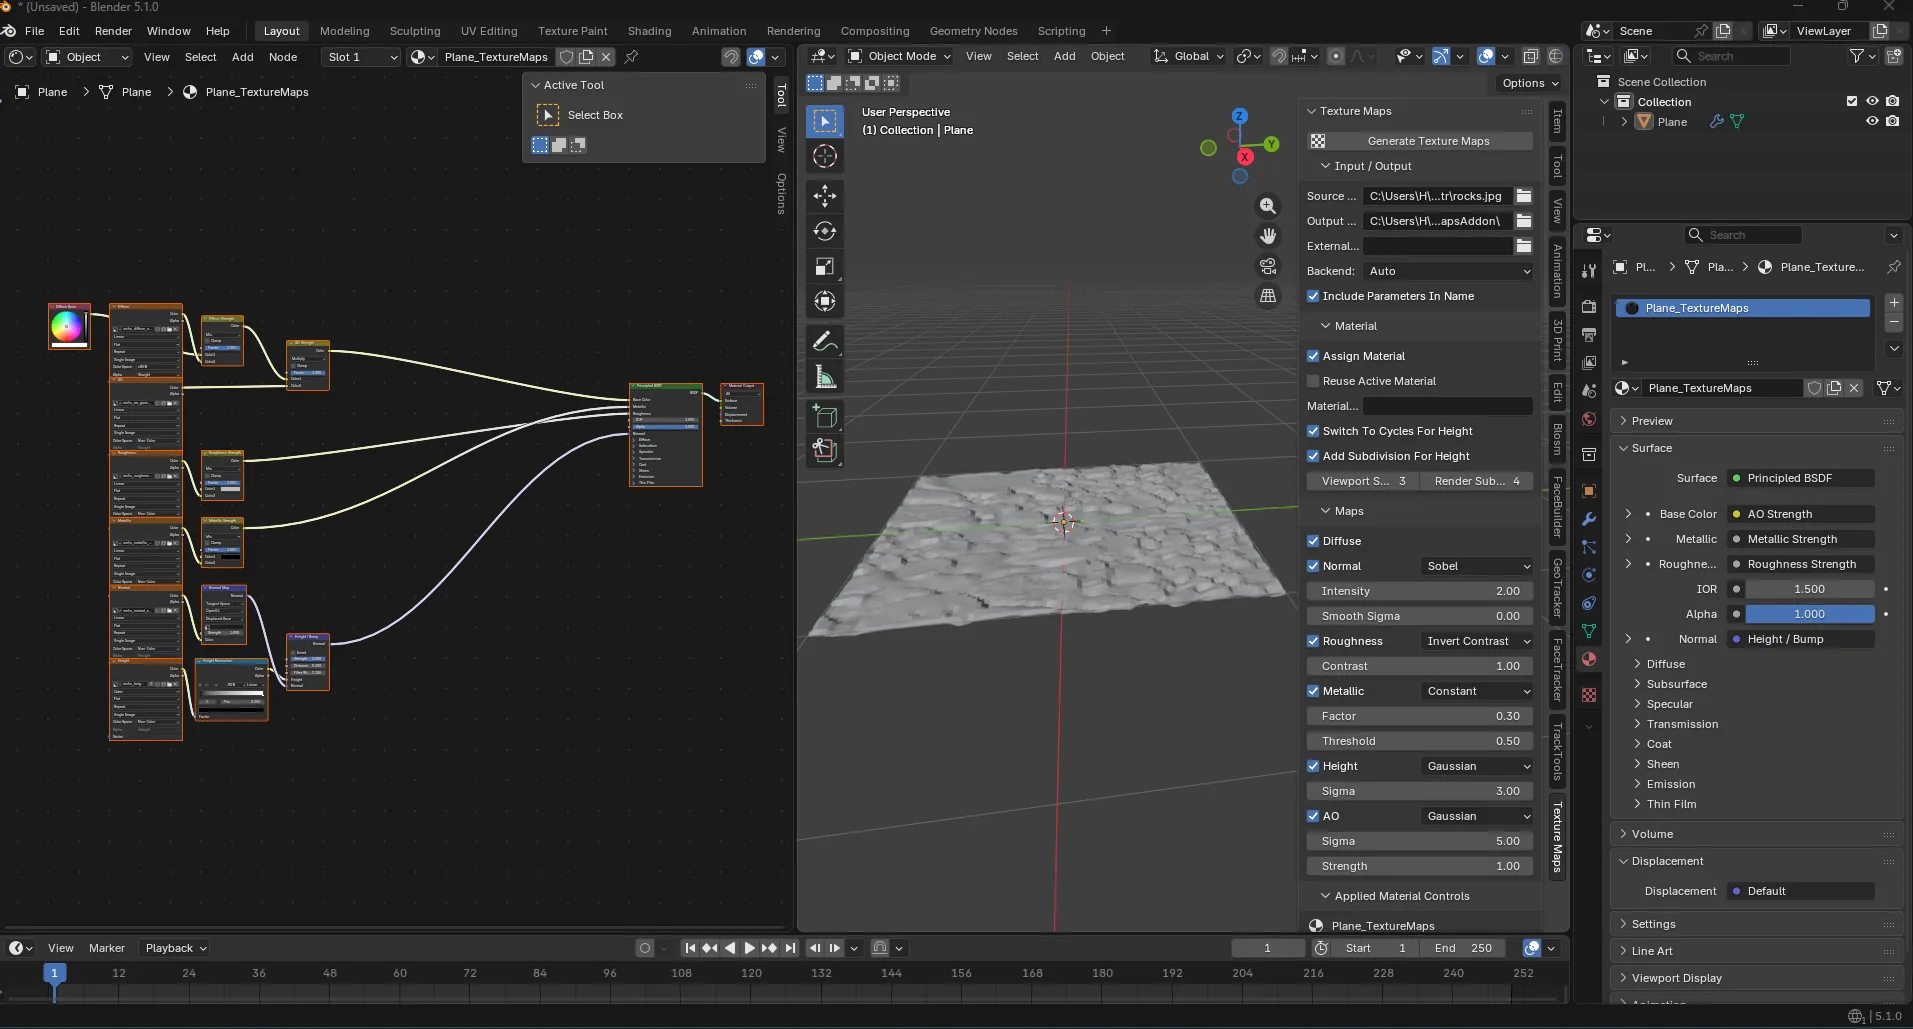
Task: Open Render properties tab icon
Action: coord(1589,306)
